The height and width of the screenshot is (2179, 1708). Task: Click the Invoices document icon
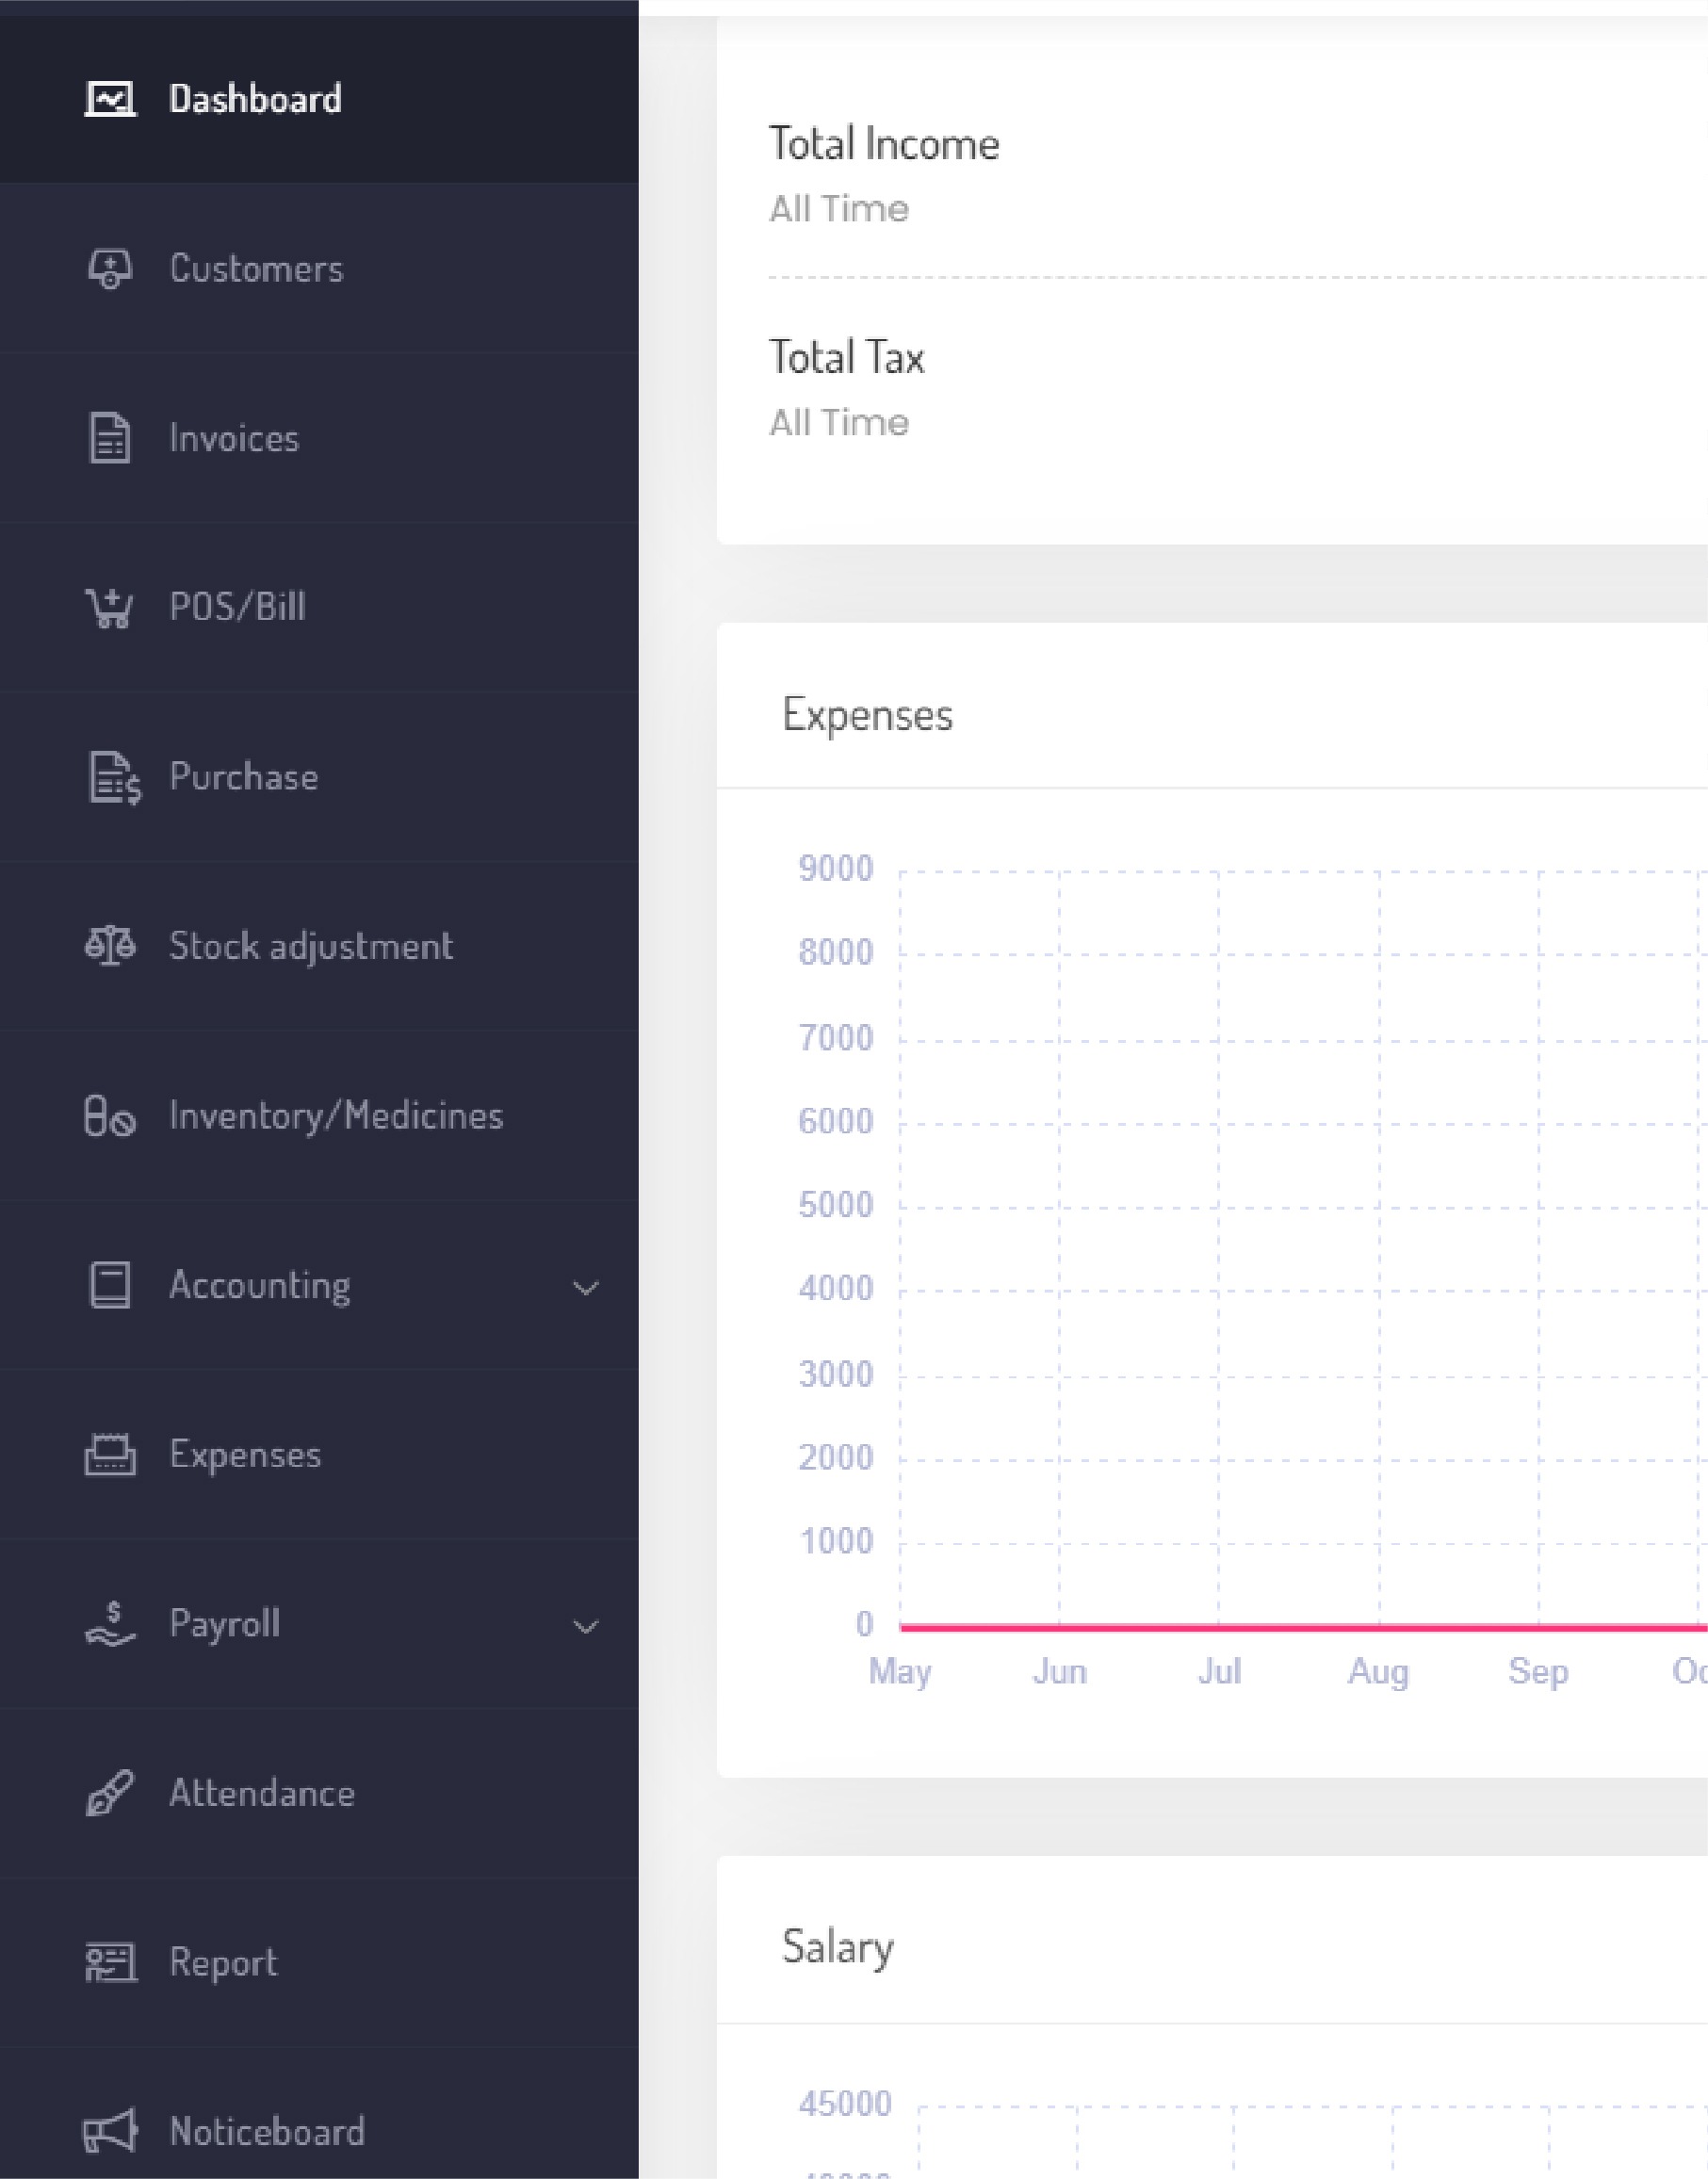point(110,438)
